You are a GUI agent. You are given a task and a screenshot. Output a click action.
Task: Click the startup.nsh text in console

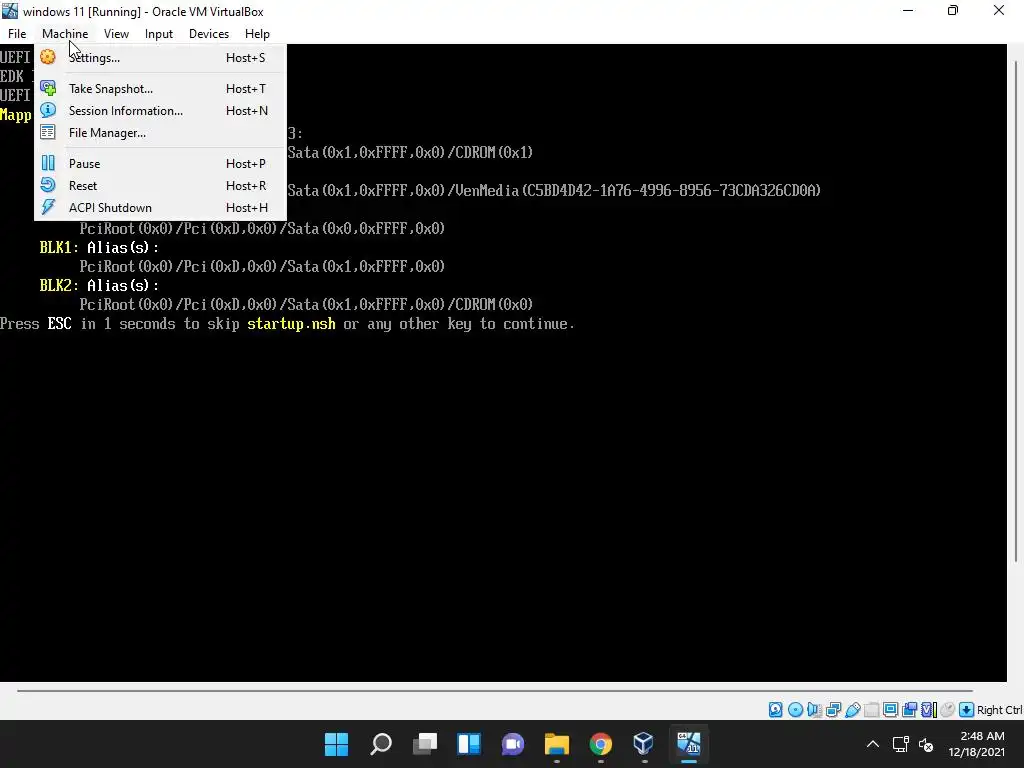(x=291, y=324)
